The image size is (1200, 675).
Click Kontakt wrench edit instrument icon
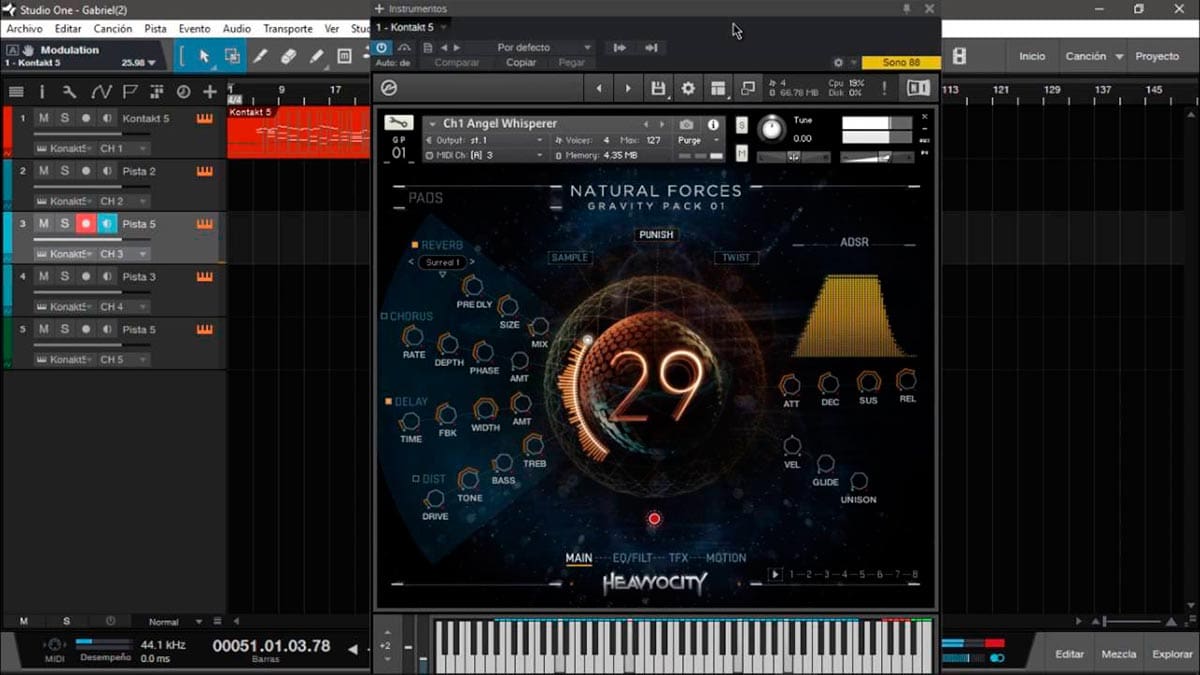pyautogui.click(x=398, y=123)
